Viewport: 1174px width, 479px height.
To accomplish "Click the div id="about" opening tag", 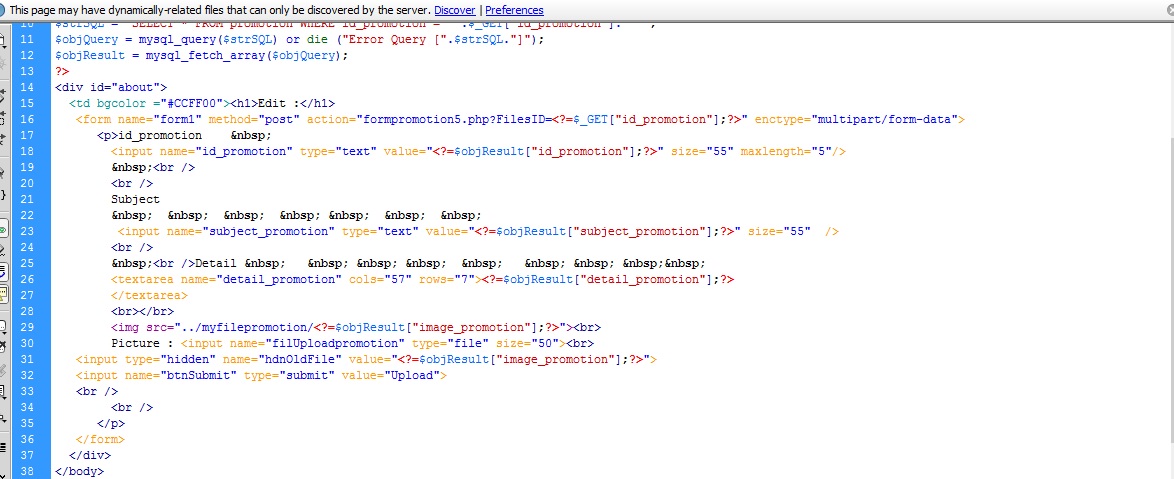I will (111, 88).
